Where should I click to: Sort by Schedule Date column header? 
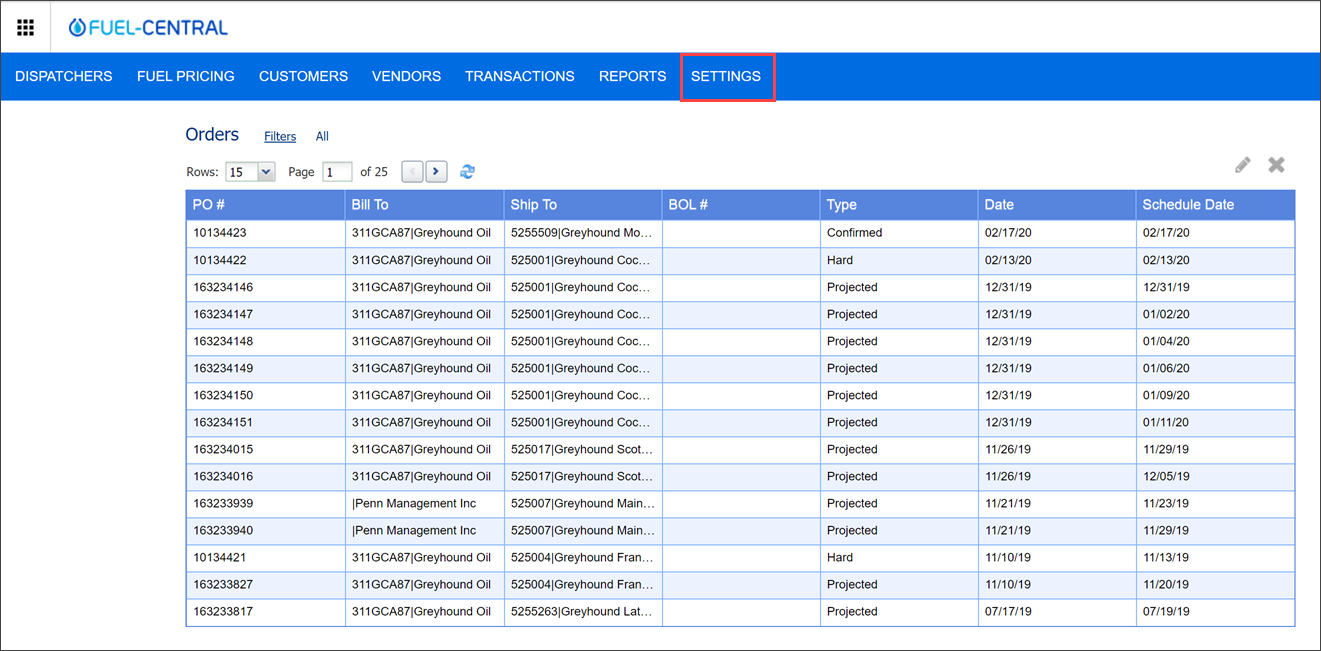click(x=1188, y=205)
